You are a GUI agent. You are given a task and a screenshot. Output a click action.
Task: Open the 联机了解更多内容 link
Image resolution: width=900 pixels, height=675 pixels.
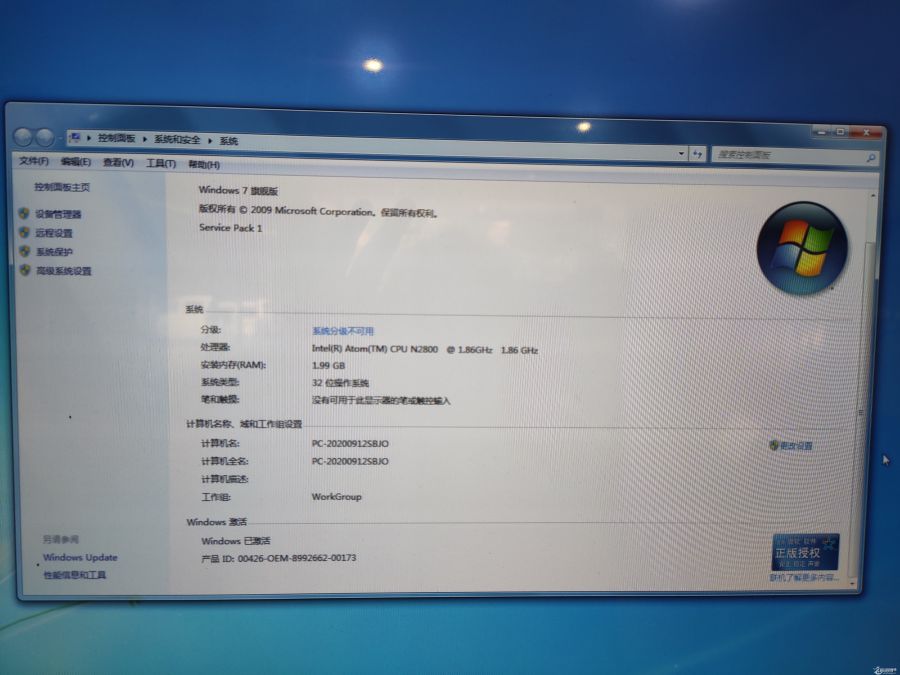(x=804, y=577)
